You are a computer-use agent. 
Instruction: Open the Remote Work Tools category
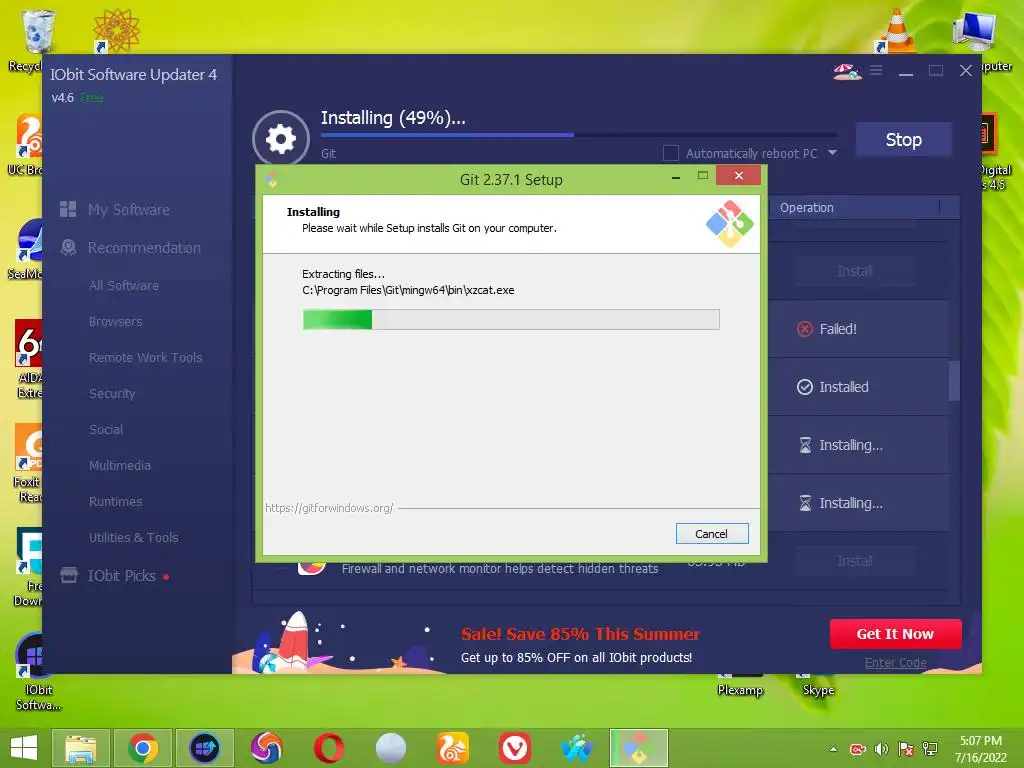click(x=145, y=357)
